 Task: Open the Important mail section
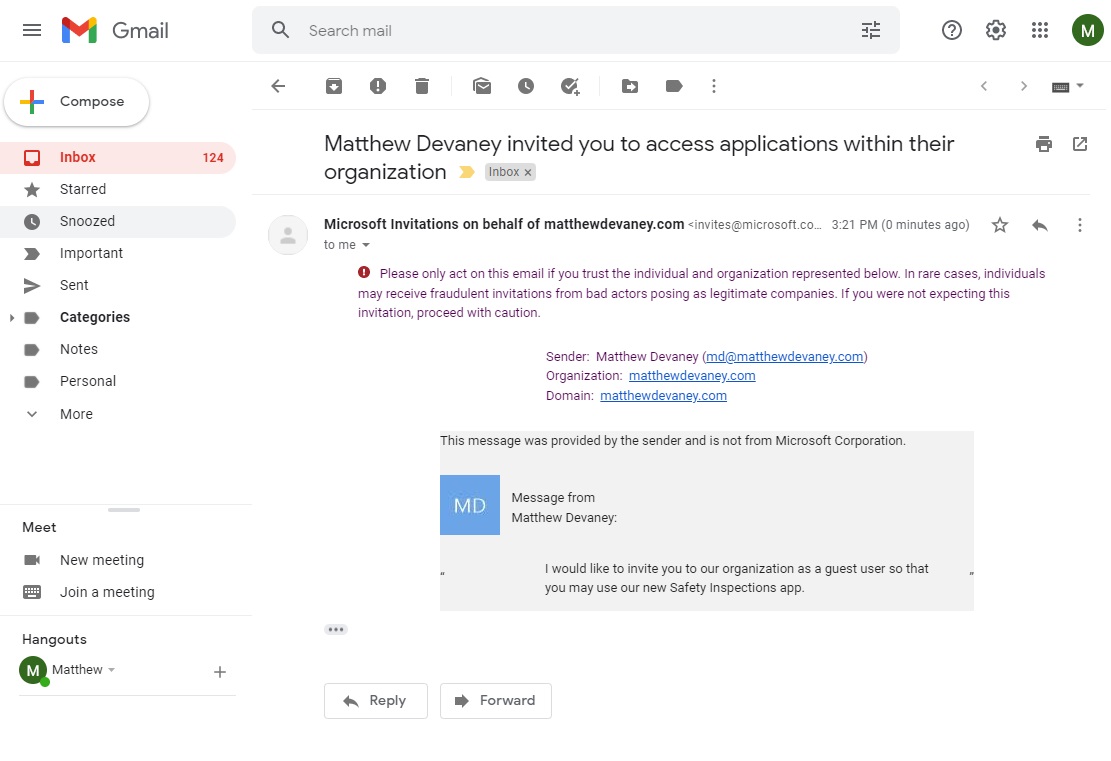[x=91, y=253]
